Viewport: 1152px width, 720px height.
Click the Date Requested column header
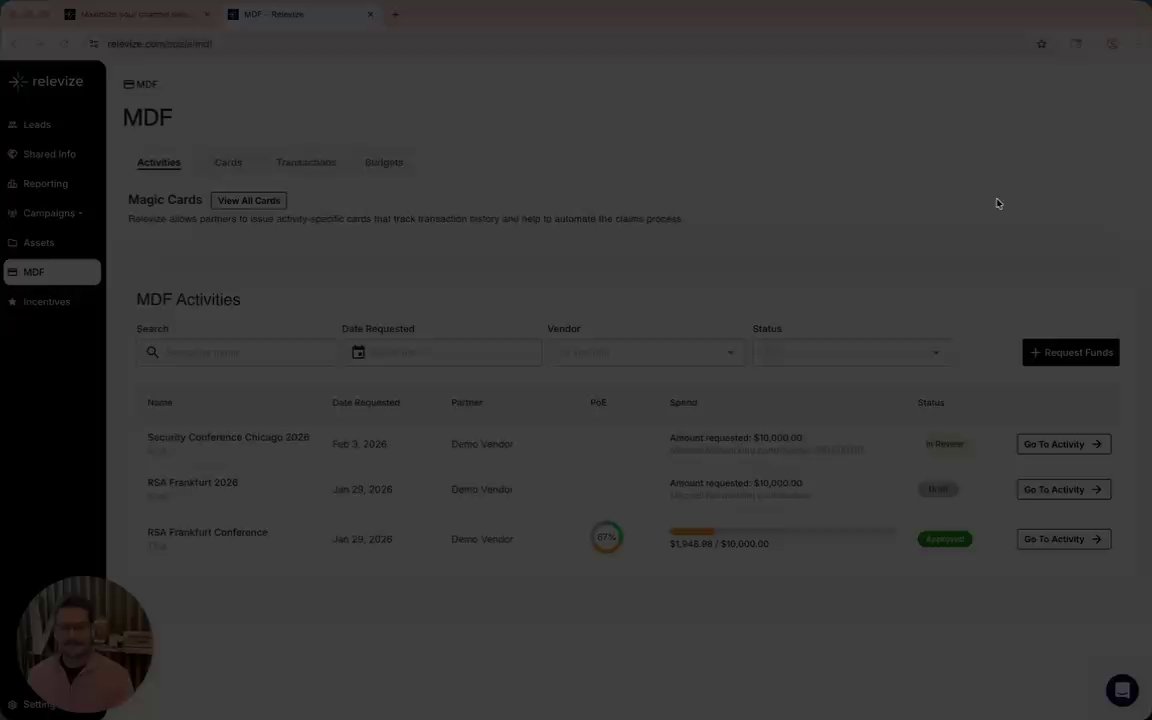pos(366,403)
